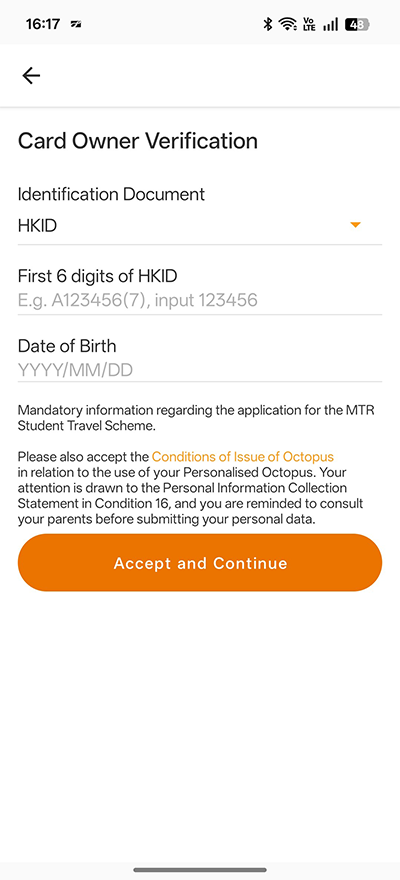Tap the Wi-Fi status icon
Image resolution: width=400 pixels, height=880 pixels.
[x=288, y=24]
